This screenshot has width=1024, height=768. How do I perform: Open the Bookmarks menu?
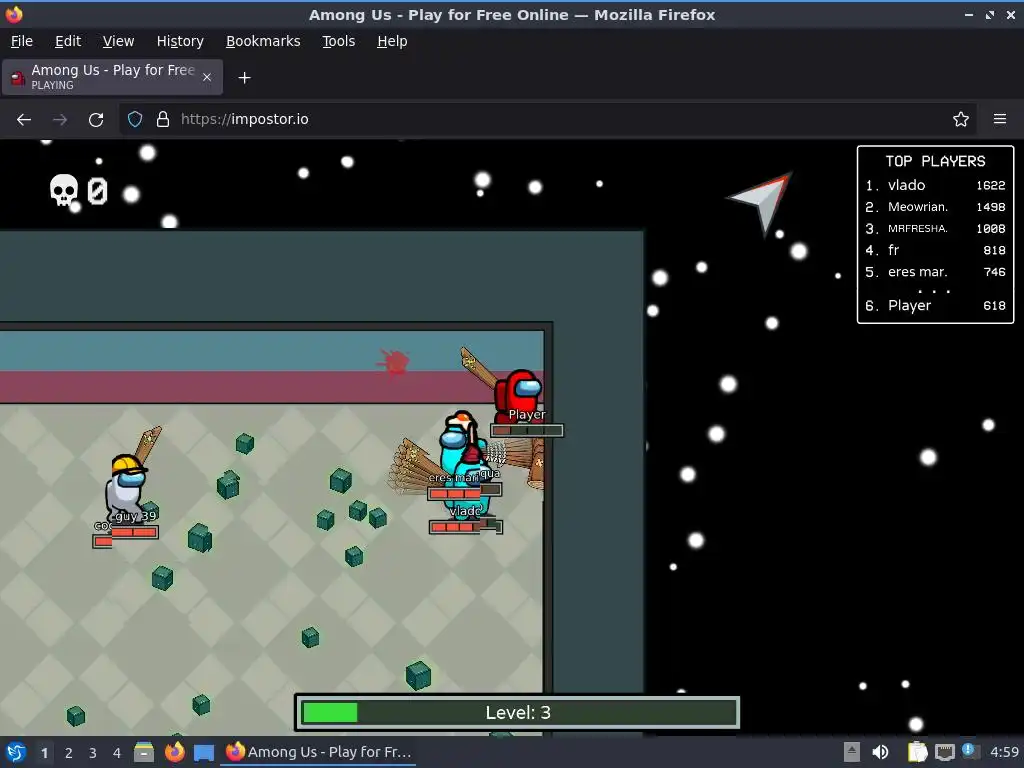(x=263, y=41)
